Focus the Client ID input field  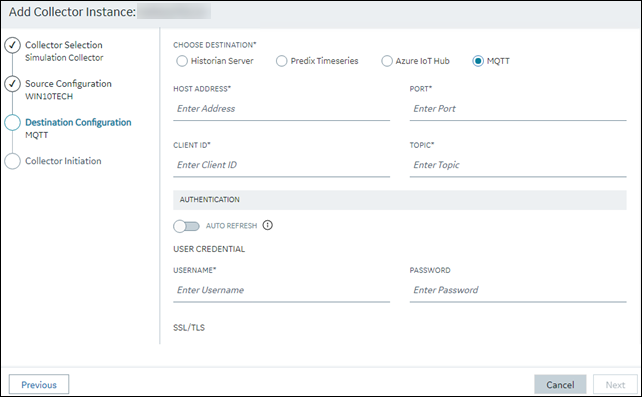pos(281,165)
